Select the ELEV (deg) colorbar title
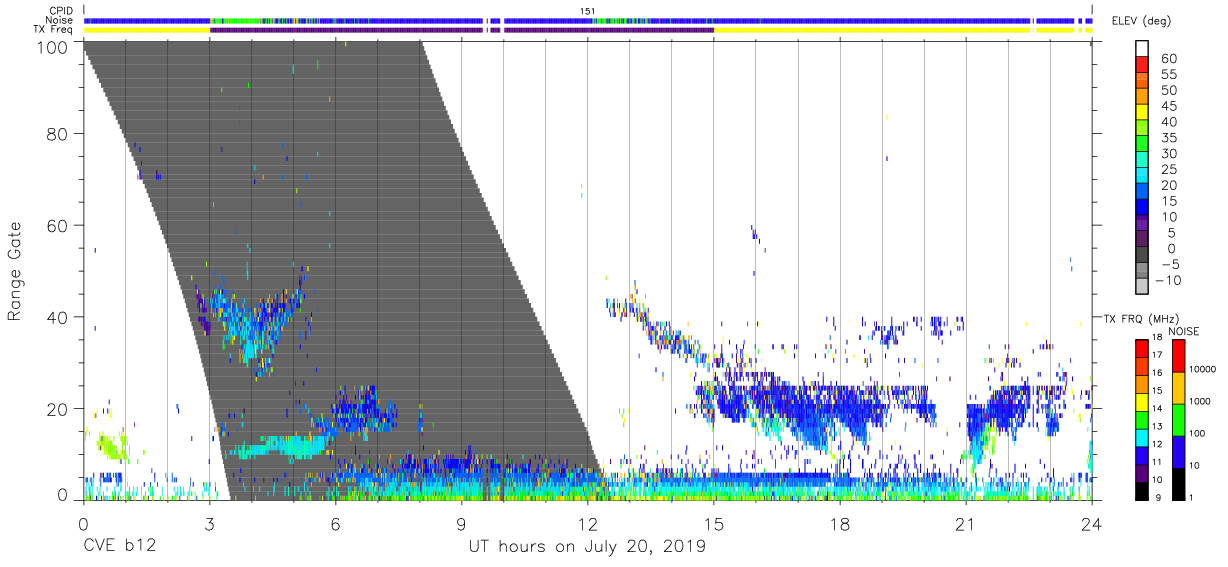This screenshot has height=567, width=1228. (1141, 21)
